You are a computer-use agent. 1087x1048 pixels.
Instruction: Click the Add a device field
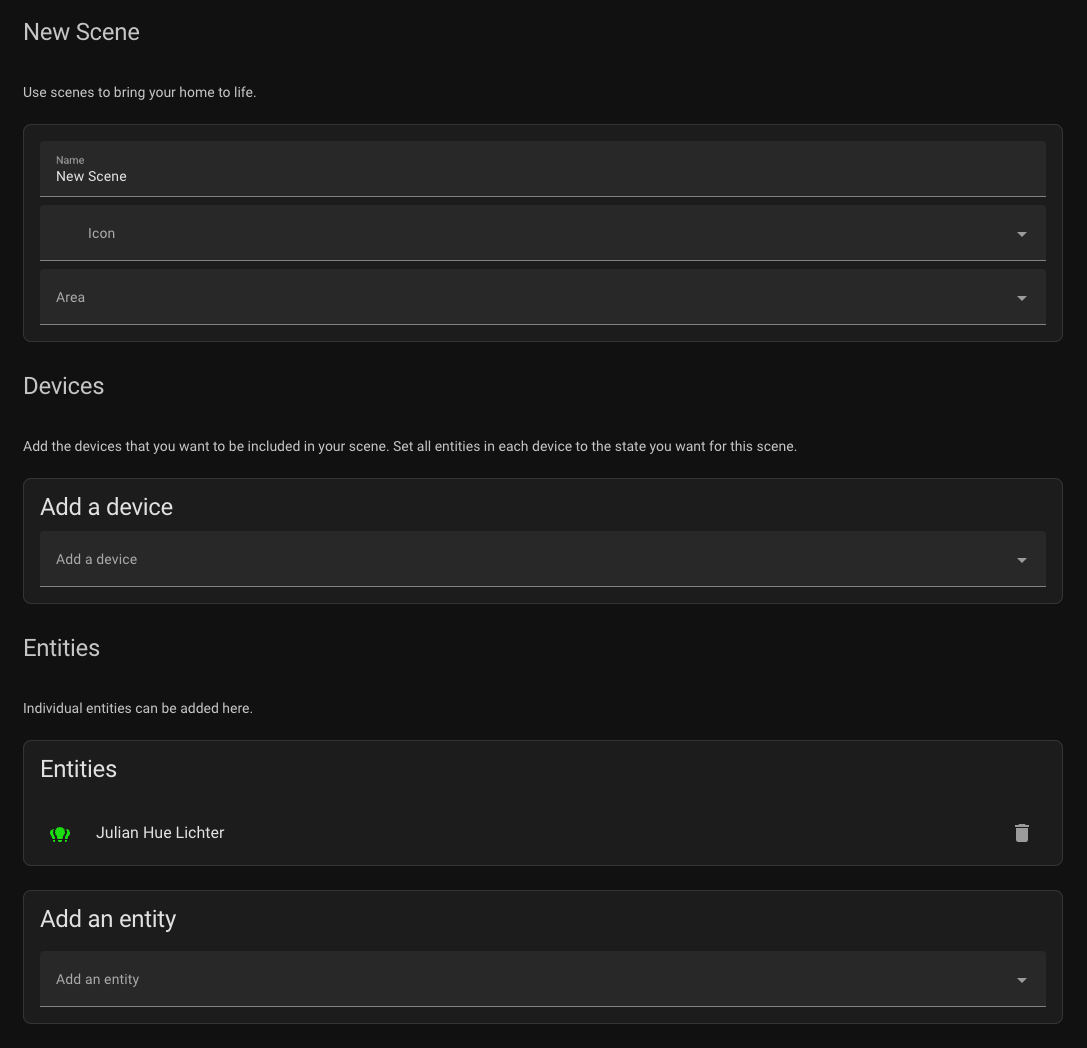543,559
